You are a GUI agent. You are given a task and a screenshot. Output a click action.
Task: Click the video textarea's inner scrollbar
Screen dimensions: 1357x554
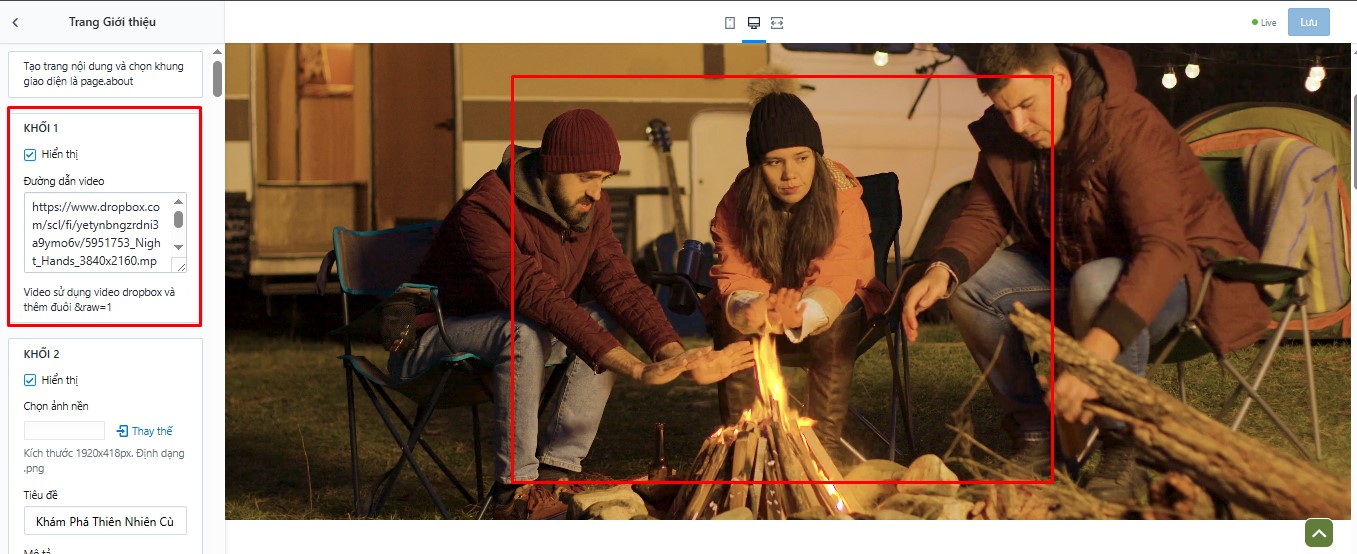179,219
